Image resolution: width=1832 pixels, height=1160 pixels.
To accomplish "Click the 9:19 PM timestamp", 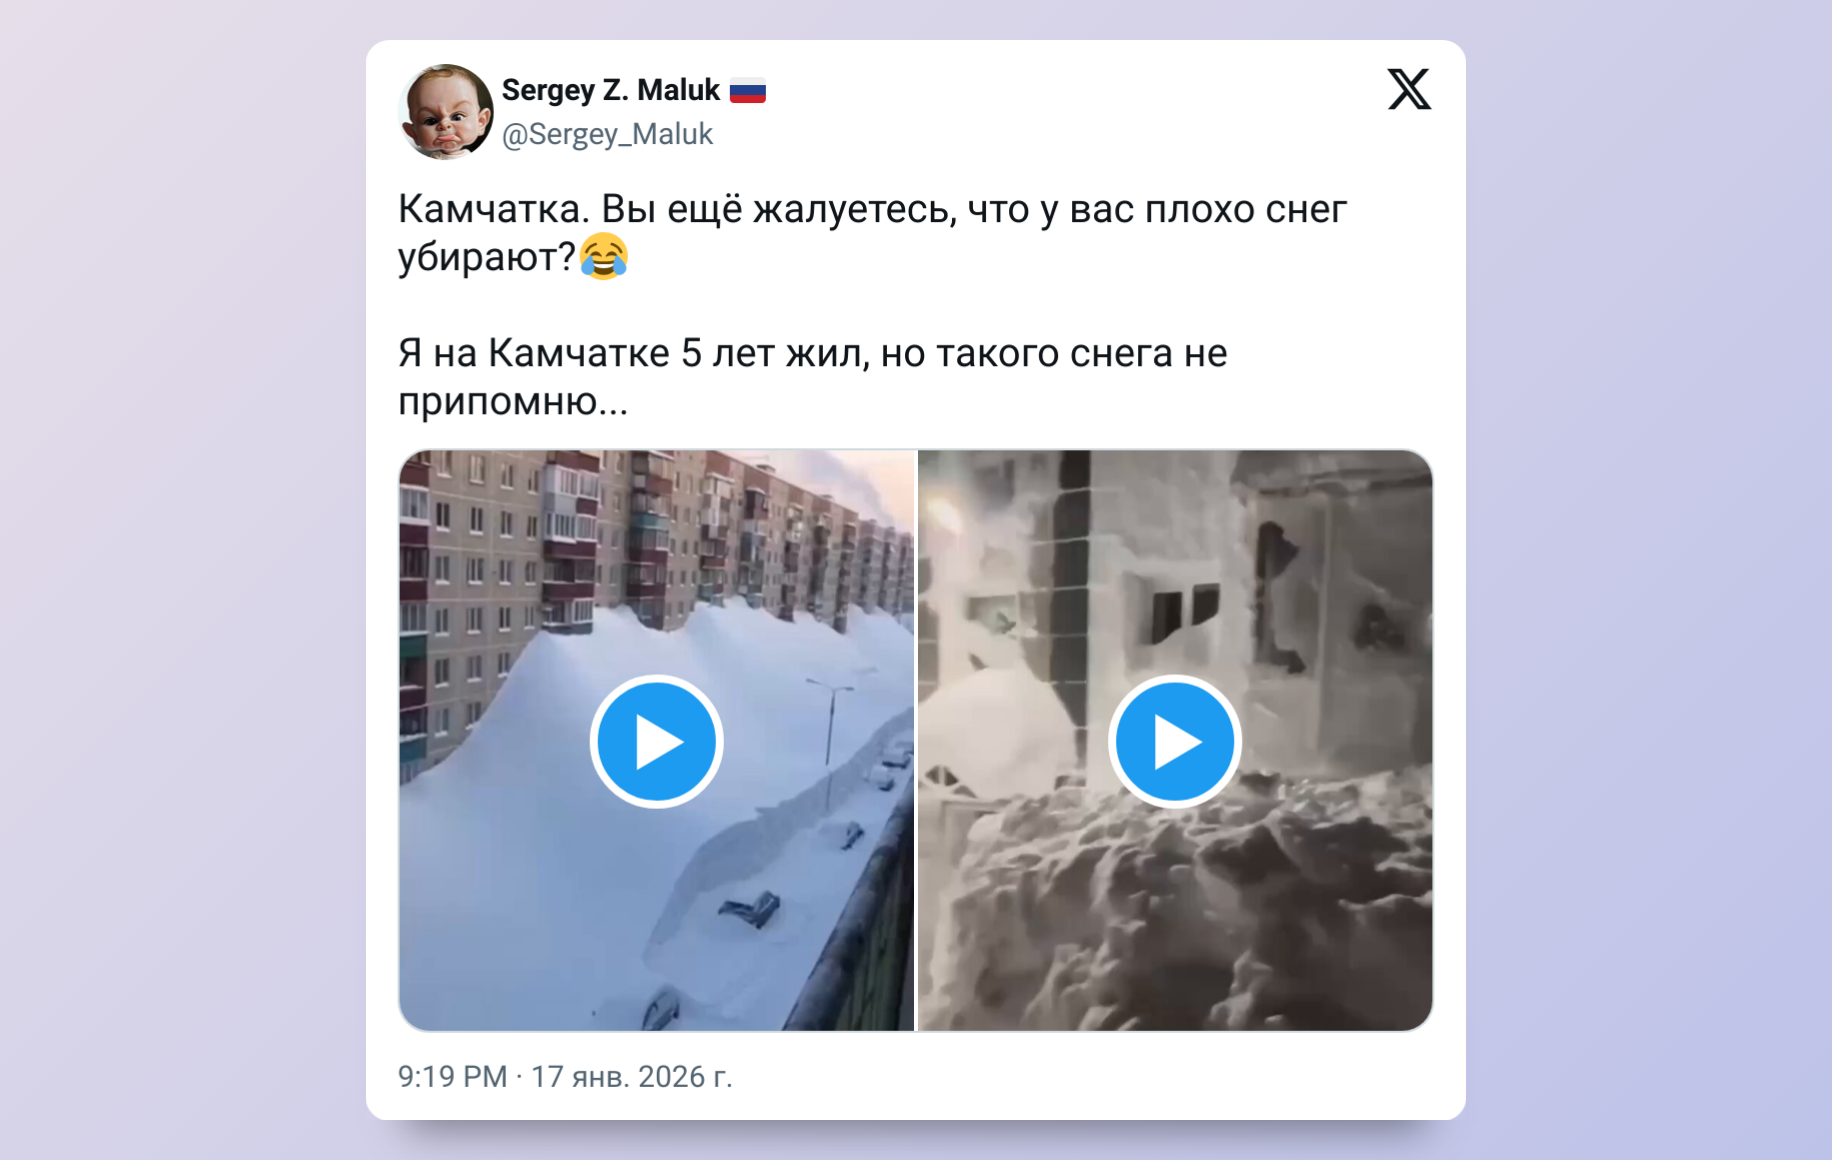I will (452, 1076).
